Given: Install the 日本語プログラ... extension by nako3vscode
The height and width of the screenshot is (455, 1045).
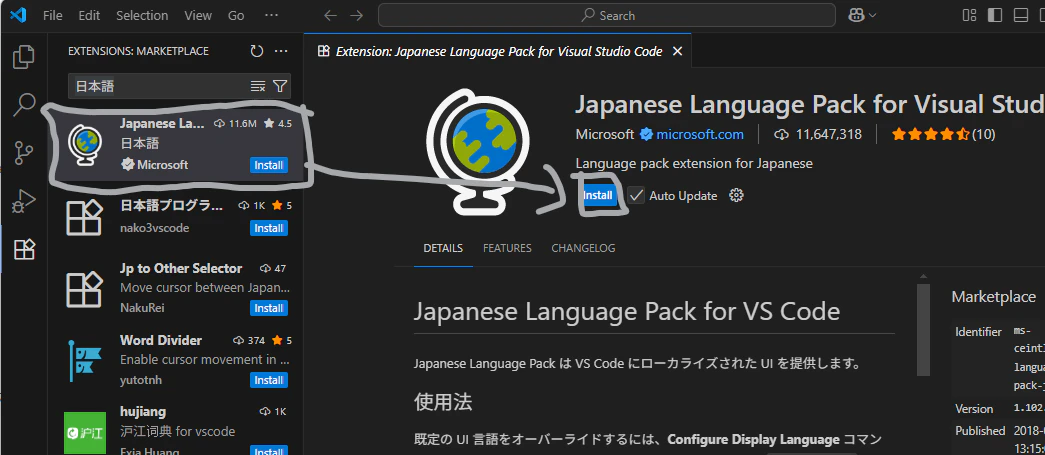Looking at the screenshot, I should pos(269,228).
